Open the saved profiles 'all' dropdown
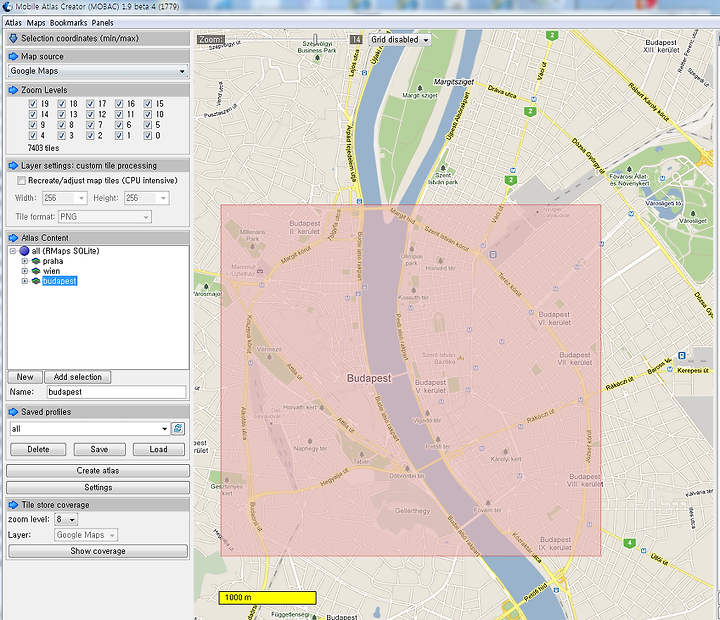 tap(90, 428)
